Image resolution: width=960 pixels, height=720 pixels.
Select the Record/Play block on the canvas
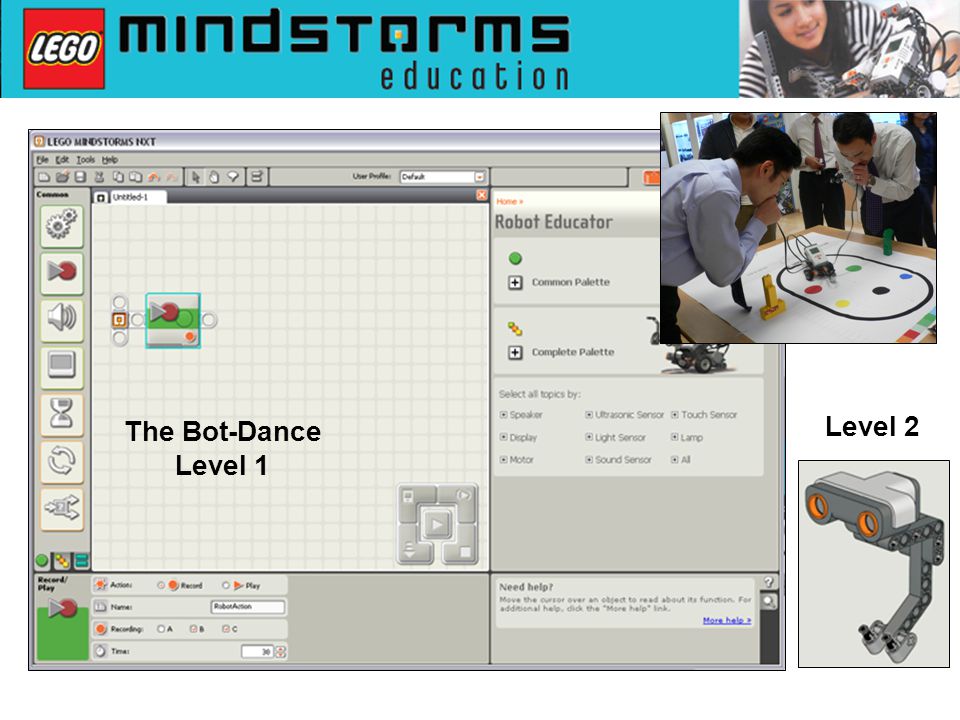click(x=173, y=321)
